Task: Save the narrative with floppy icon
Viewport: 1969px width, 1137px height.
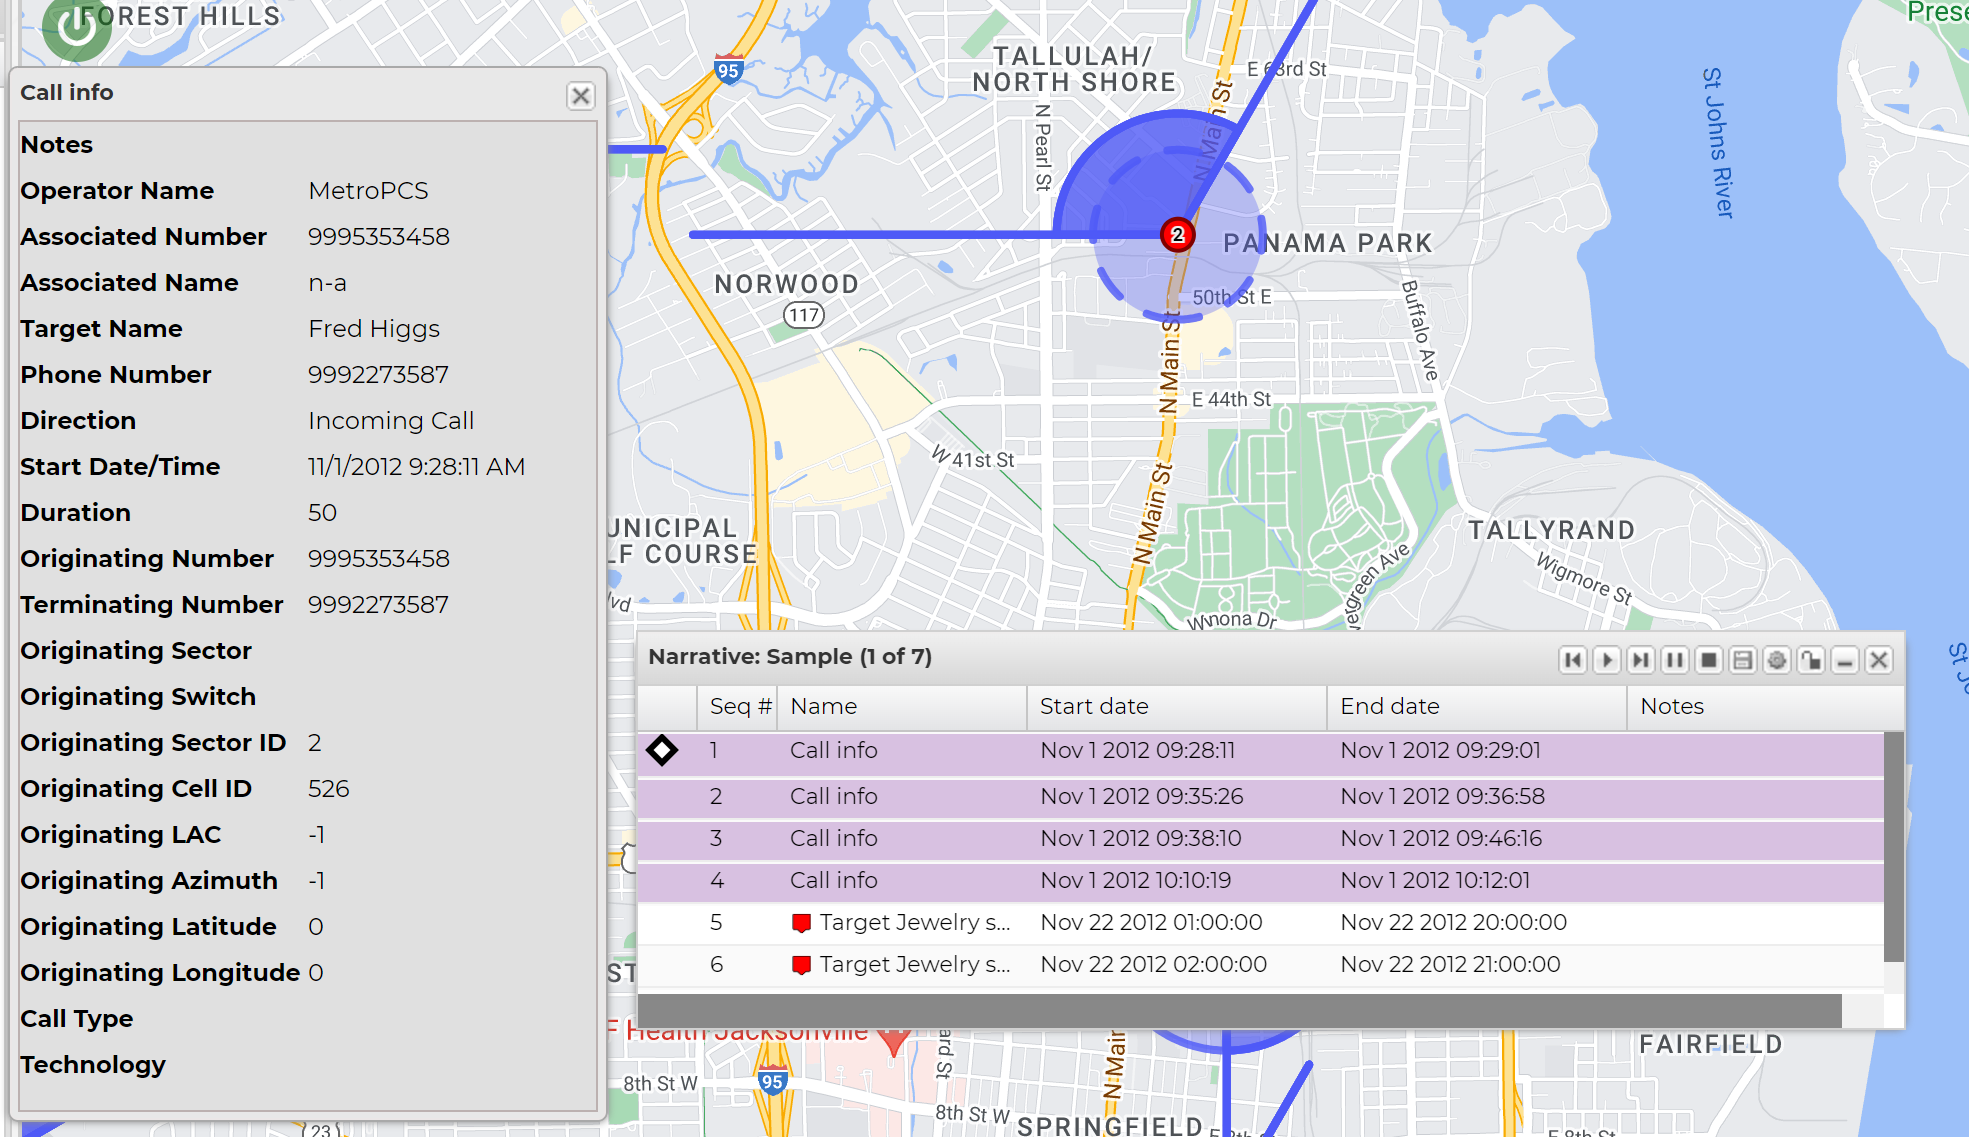Action: coord(1743,660)
